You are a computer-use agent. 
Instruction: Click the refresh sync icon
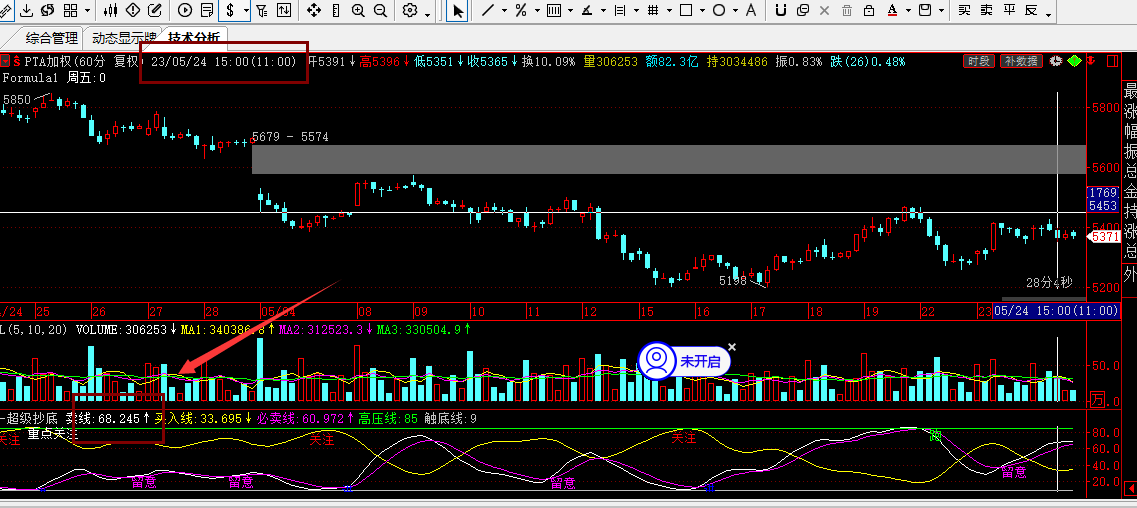(x=48, y=10)
